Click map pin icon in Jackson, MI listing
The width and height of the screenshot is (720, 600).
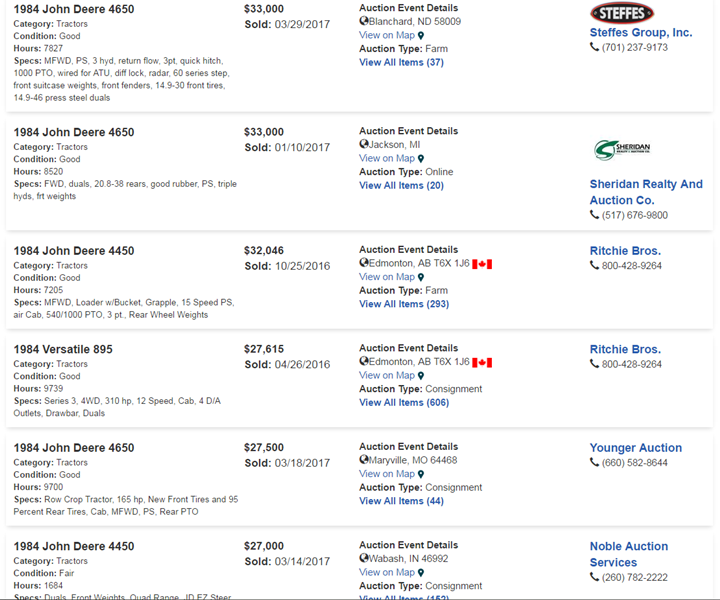(421, 159)
